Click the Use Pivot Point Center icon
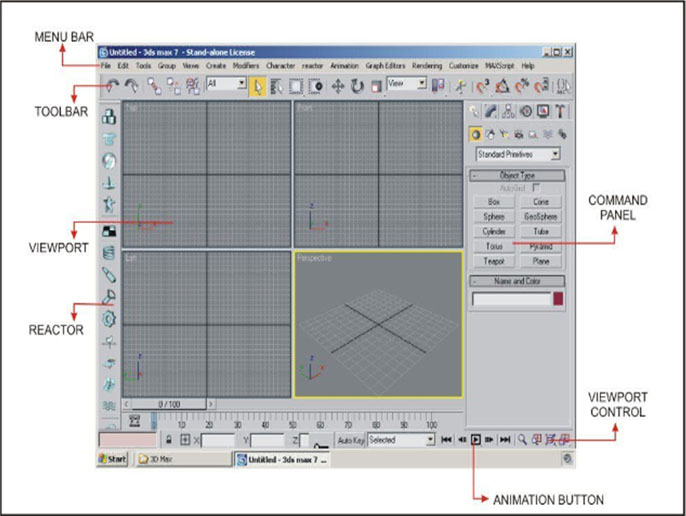The image size is (686, 516). [x=438, y=86]
